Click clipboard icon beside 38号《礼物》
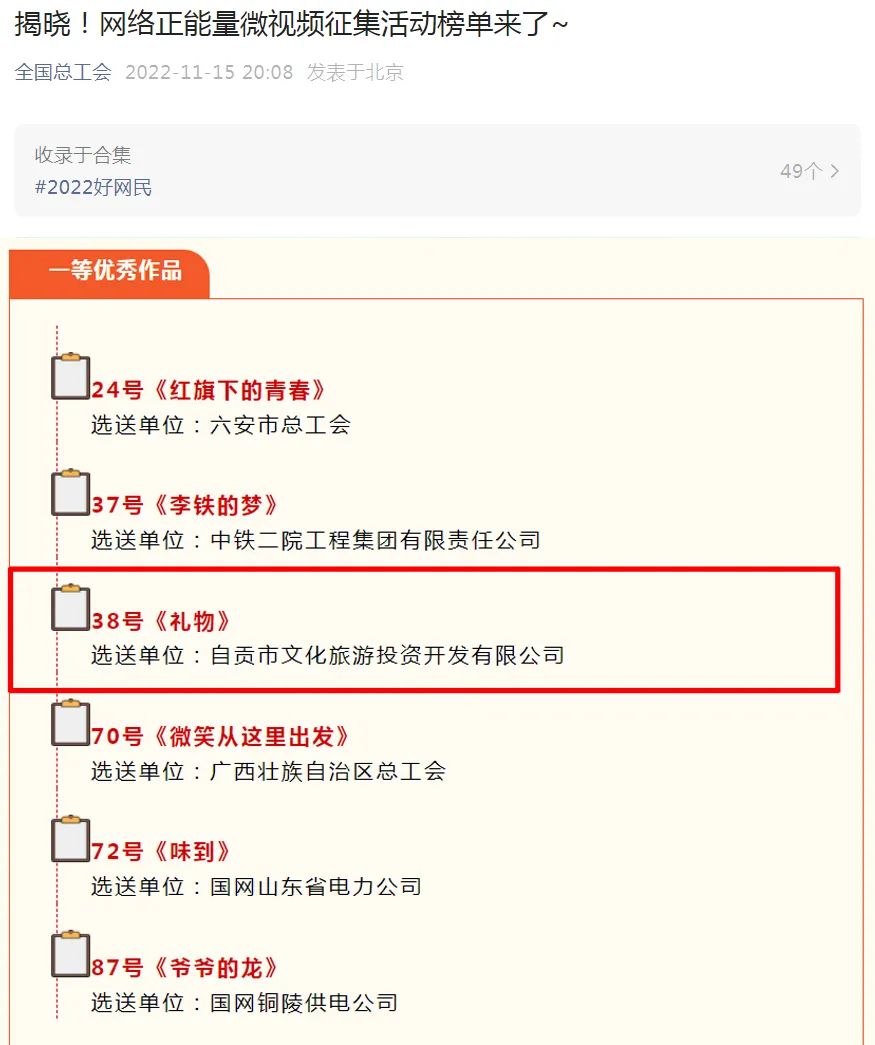875x1045 pixels. click(70, 608)
